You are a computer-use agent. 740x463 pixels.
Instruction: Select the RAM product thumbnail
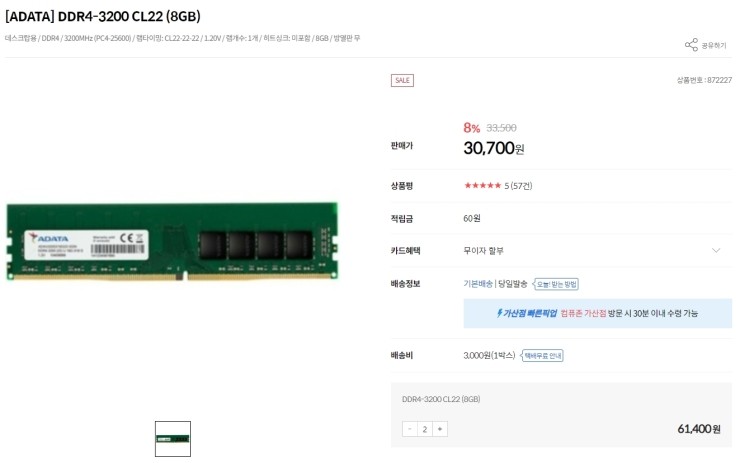pyautogui.click(x=173, y=438)
